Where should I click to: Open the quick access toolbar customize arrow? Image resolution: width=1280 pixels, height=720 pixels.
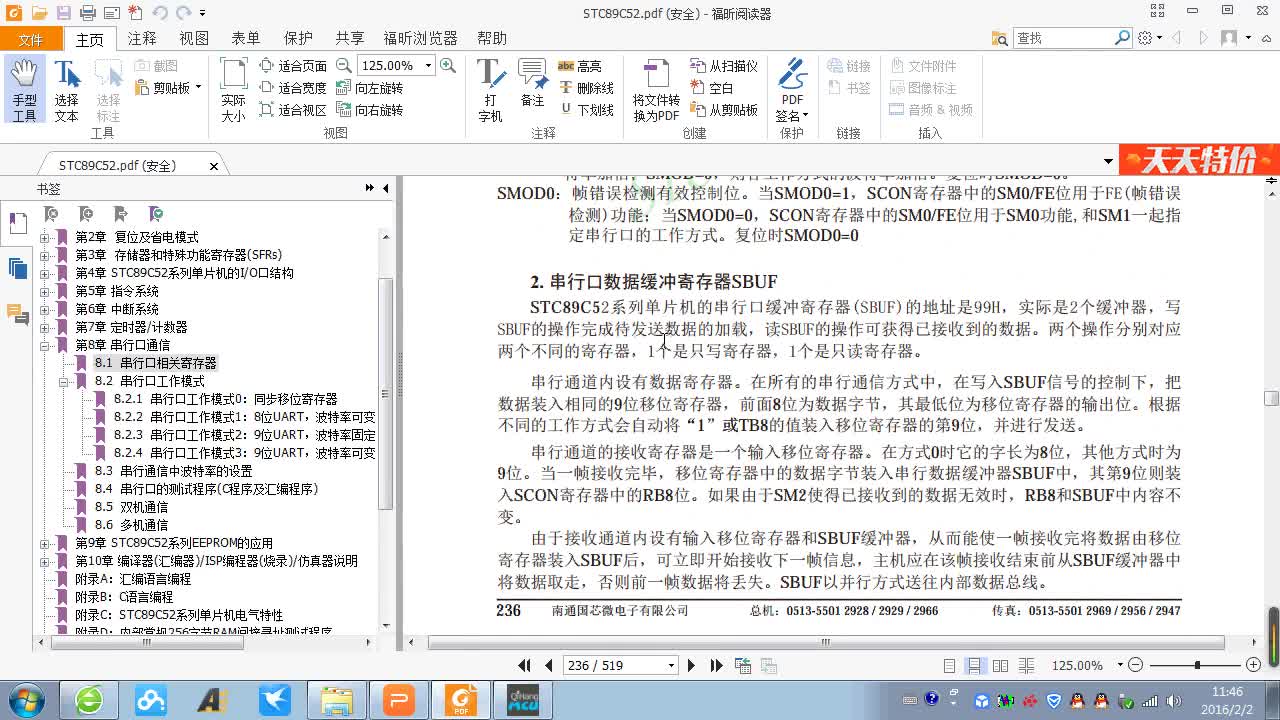pyautogui.click(x=202, y=13)
